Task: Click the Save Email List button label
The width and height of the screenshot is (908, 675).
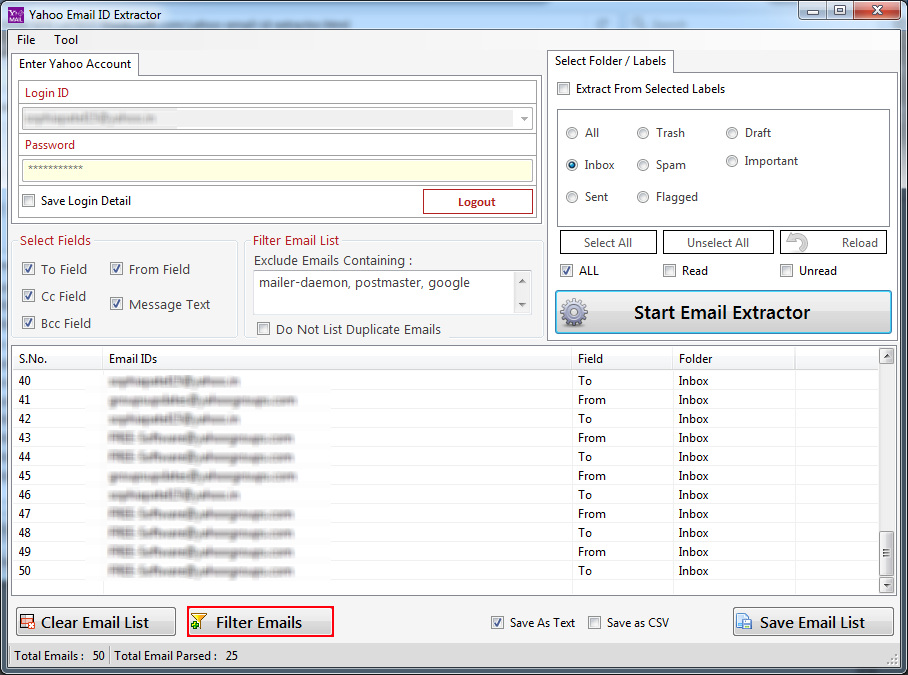Action: tap(812, 622)
